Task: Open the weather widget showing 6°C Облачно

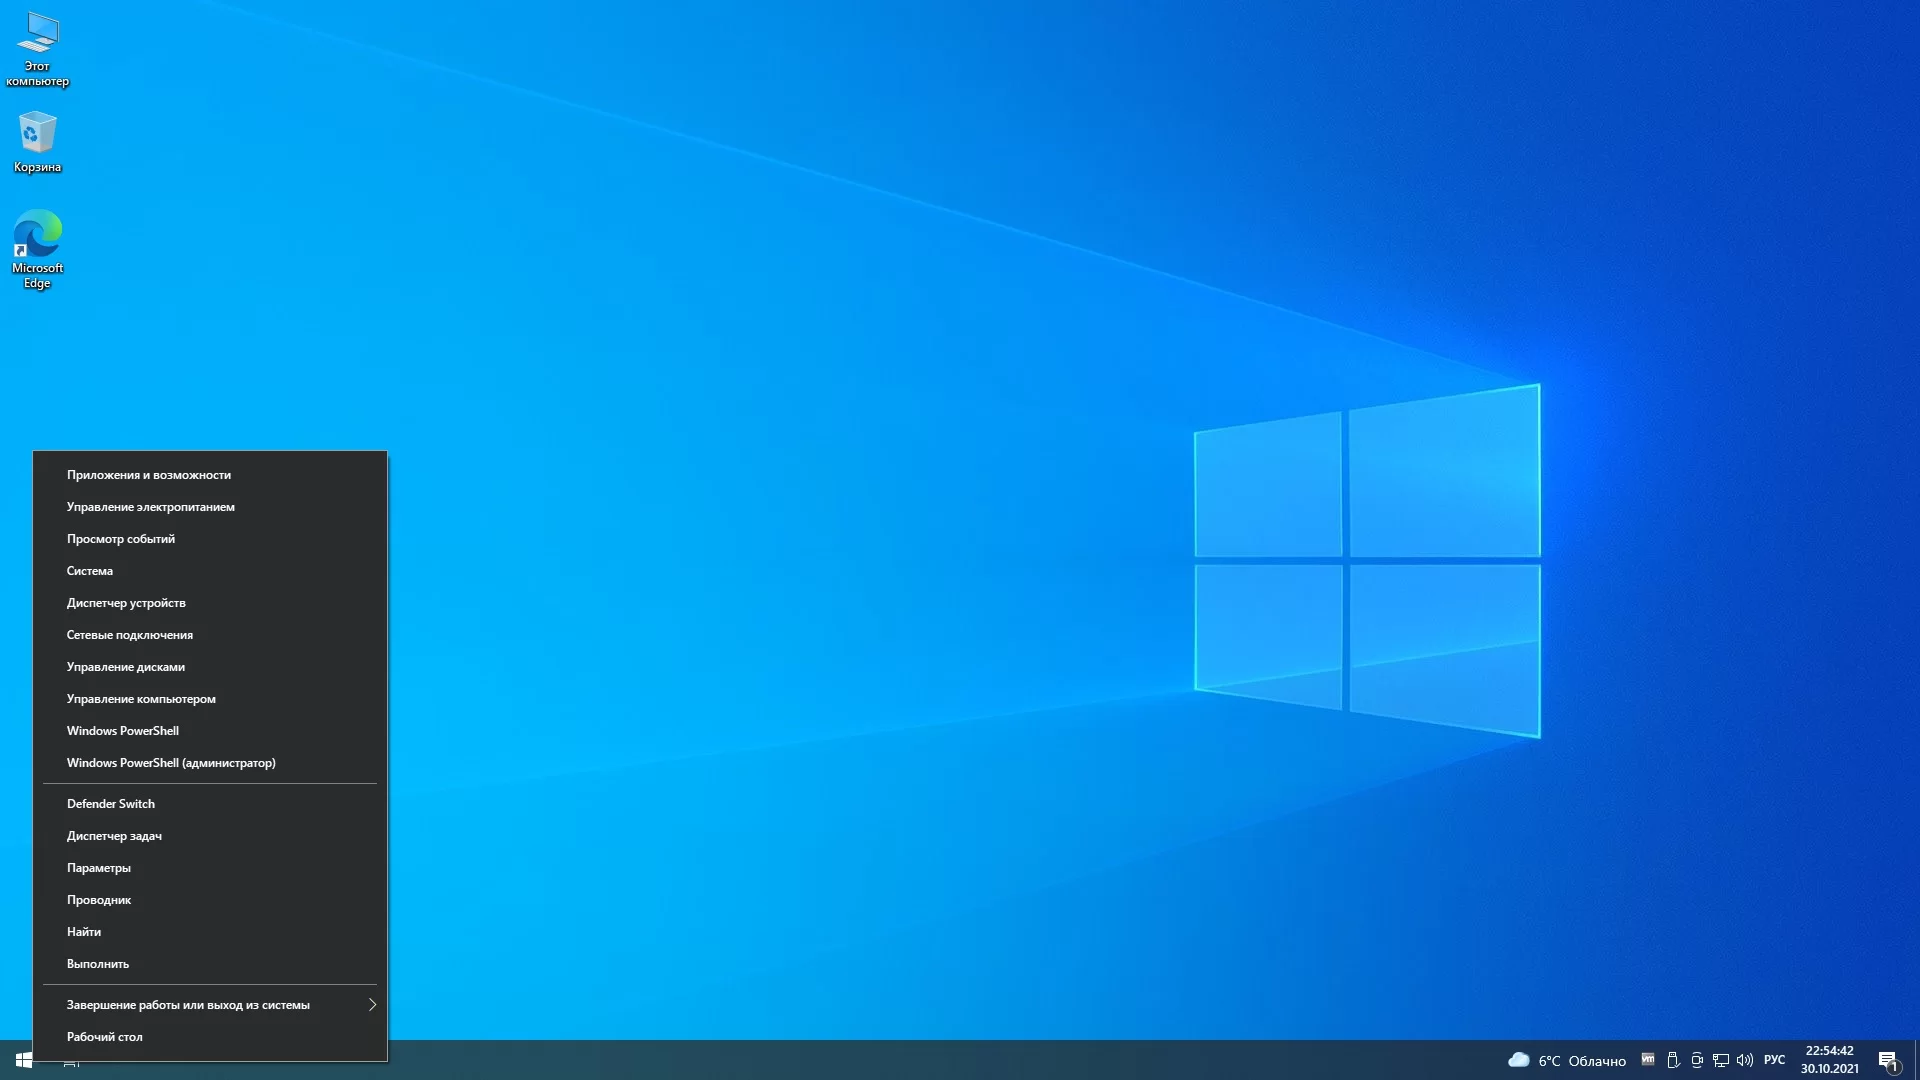Action: (x=1567, y=1060)
